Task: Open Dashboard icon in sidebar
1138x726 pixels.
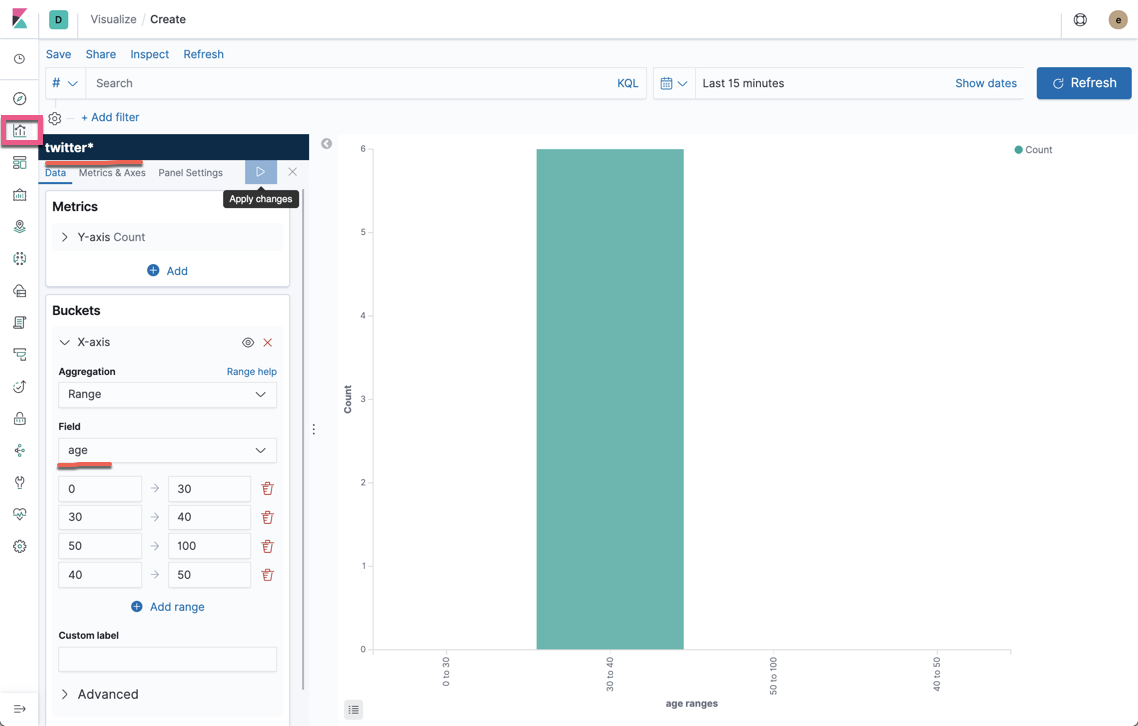Action: coord(20,163)
